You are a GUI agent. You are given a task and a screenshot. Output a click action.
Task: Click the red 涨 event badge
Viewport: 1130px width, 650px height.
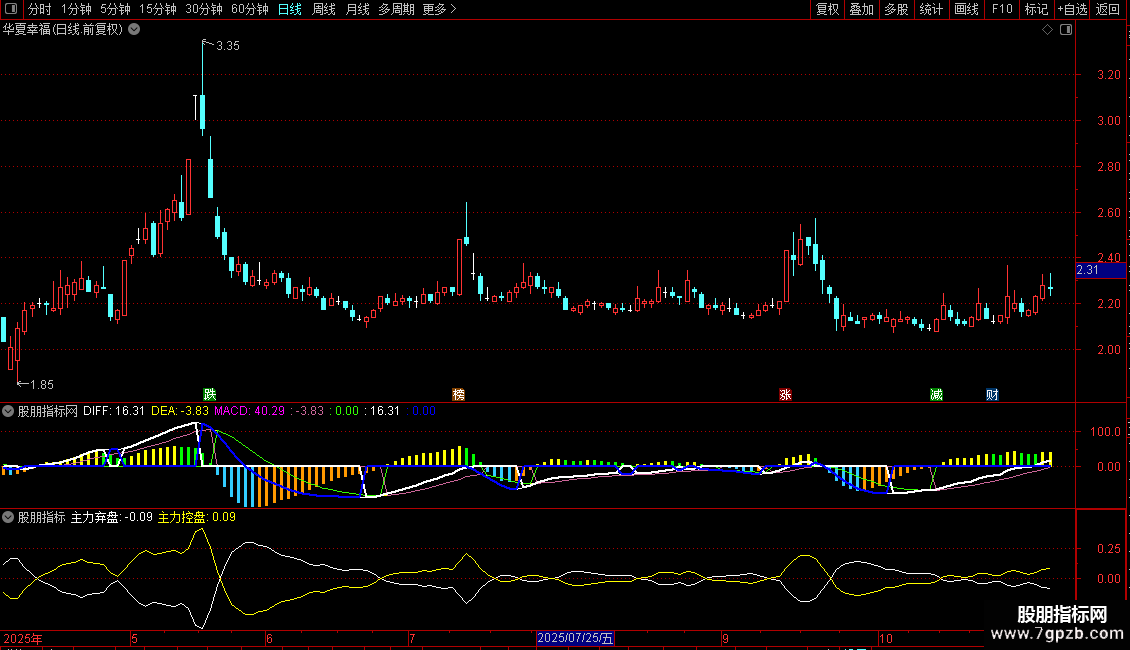click(x=785, y=394)
